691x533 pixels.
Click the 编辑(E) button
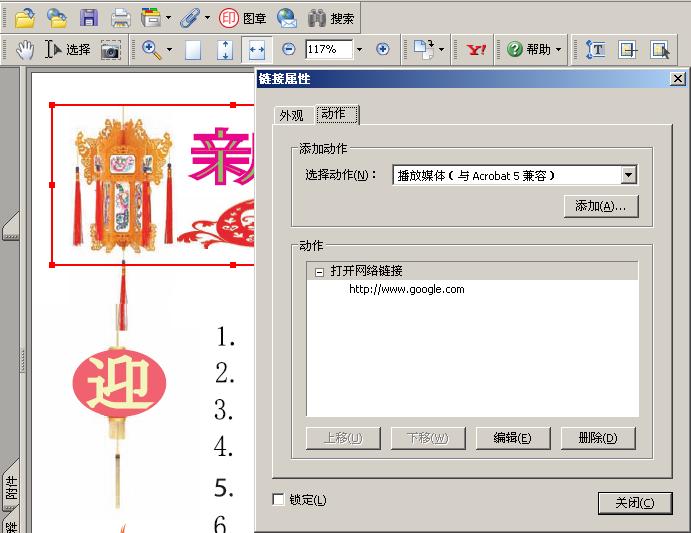(513, 438)
